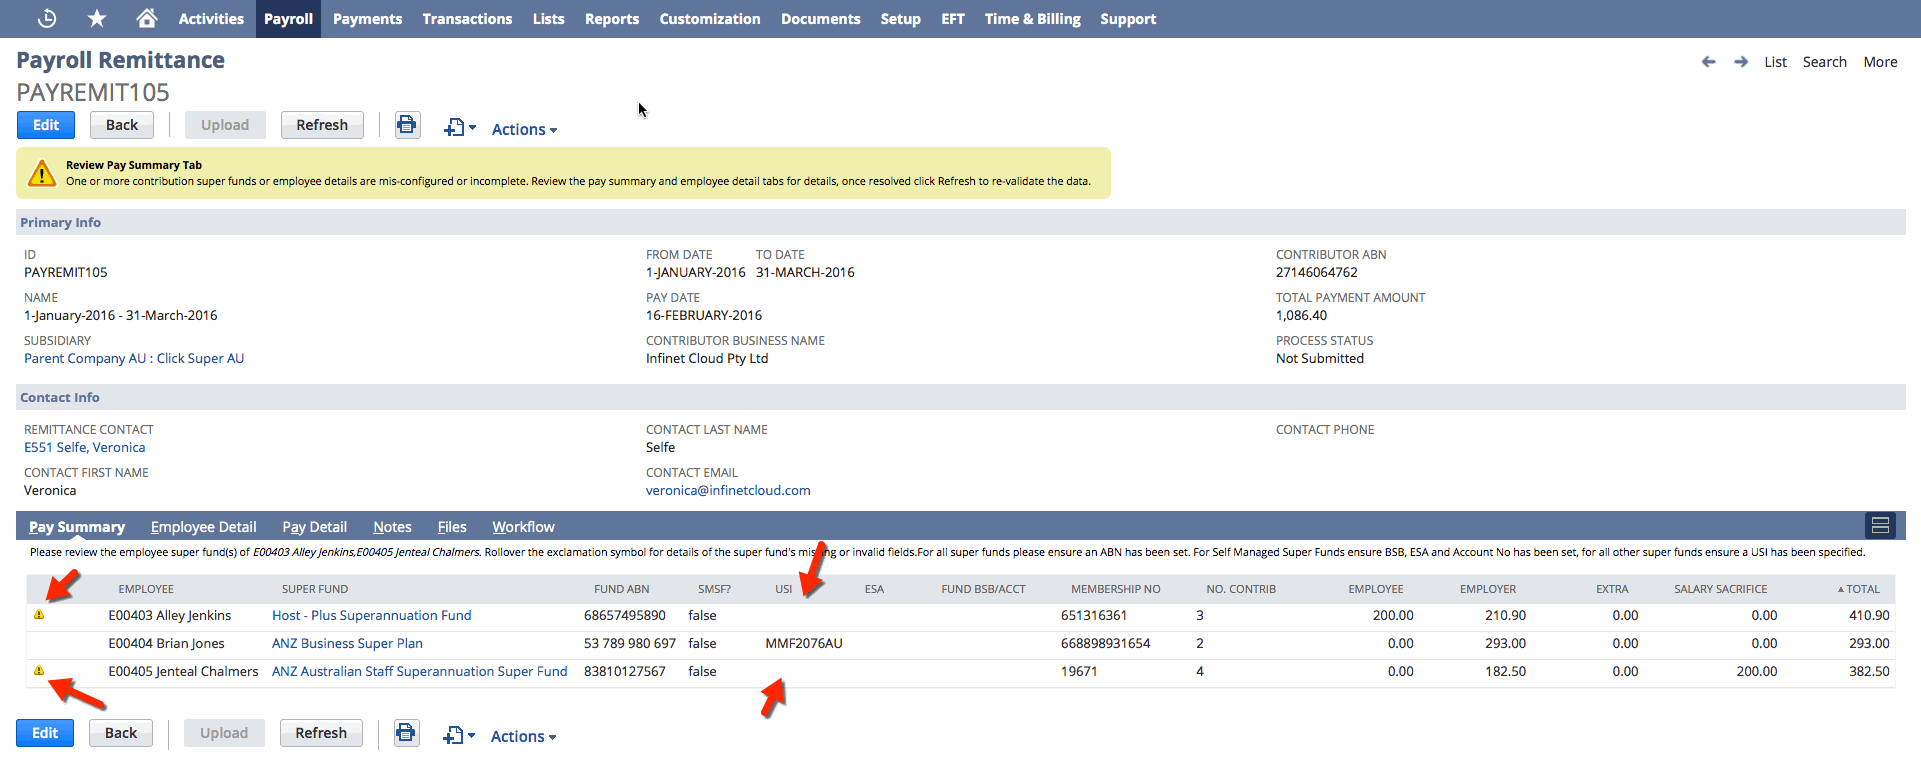Open ANZ Business Super Plan link
The height and width of the screenshot is (764, 1921).
click(347, 643)
